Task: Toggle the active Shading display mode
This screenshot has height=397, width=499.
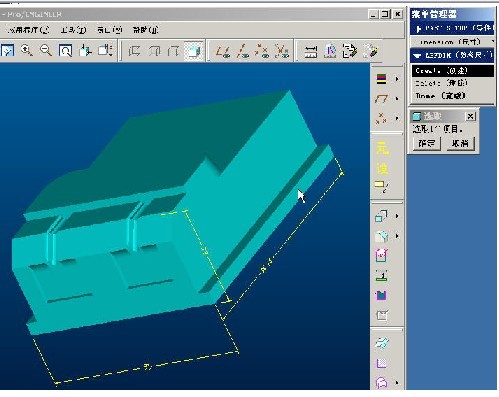Action: coord(194,51)
